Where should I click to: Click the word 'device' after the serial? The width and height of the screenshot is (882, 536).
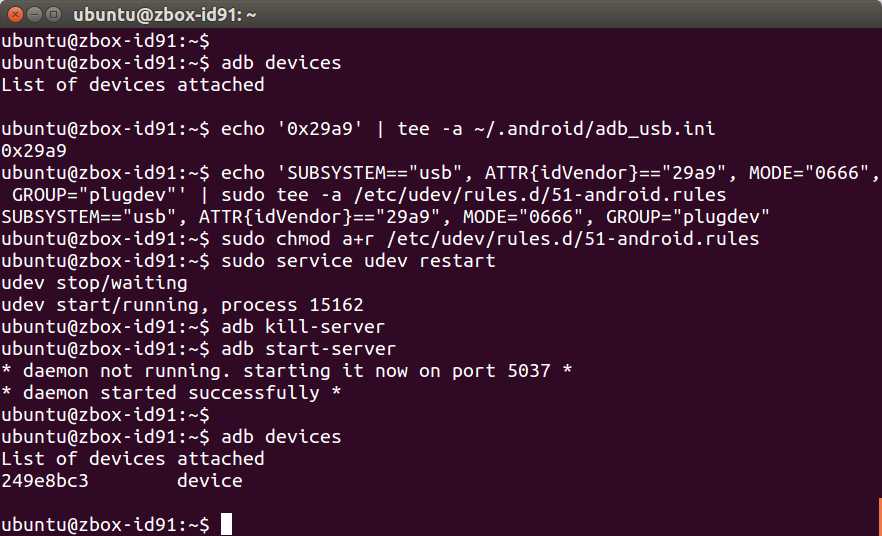click(210, 481)
